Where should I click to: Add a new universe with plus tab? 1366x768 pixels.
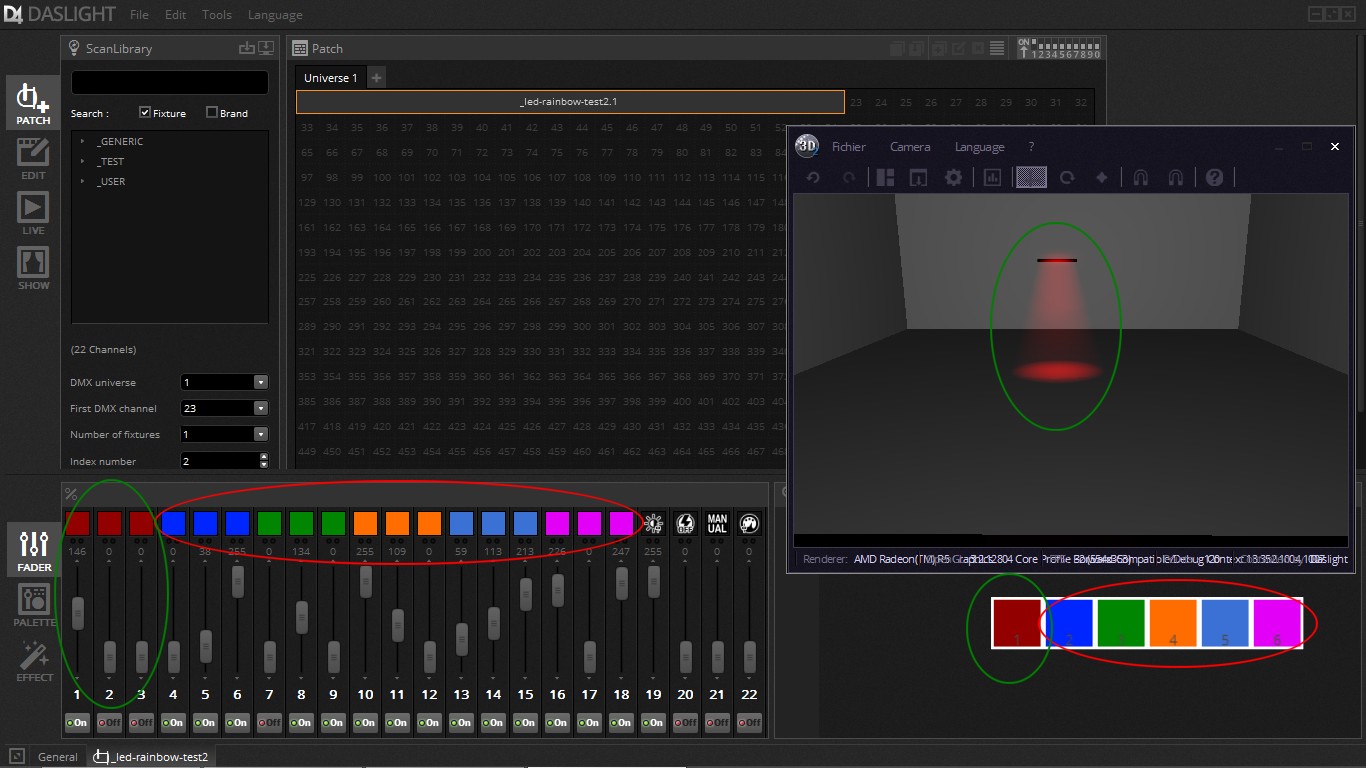(x=377, y=77)
